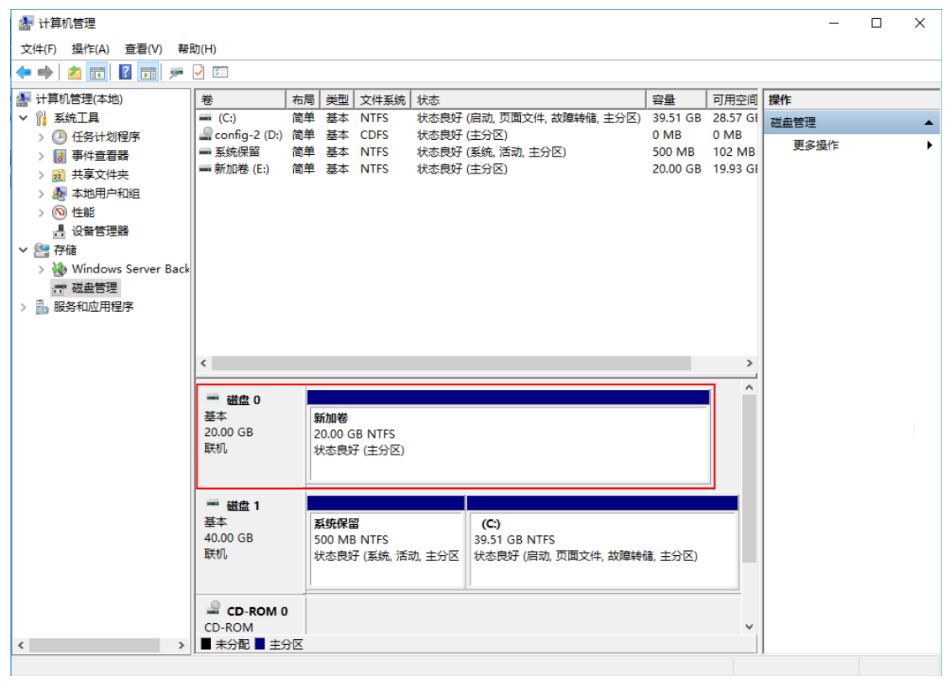Expand the 本地用户和组 node arrow
This screenshot has width=948, height=684.
click(41, 194)
